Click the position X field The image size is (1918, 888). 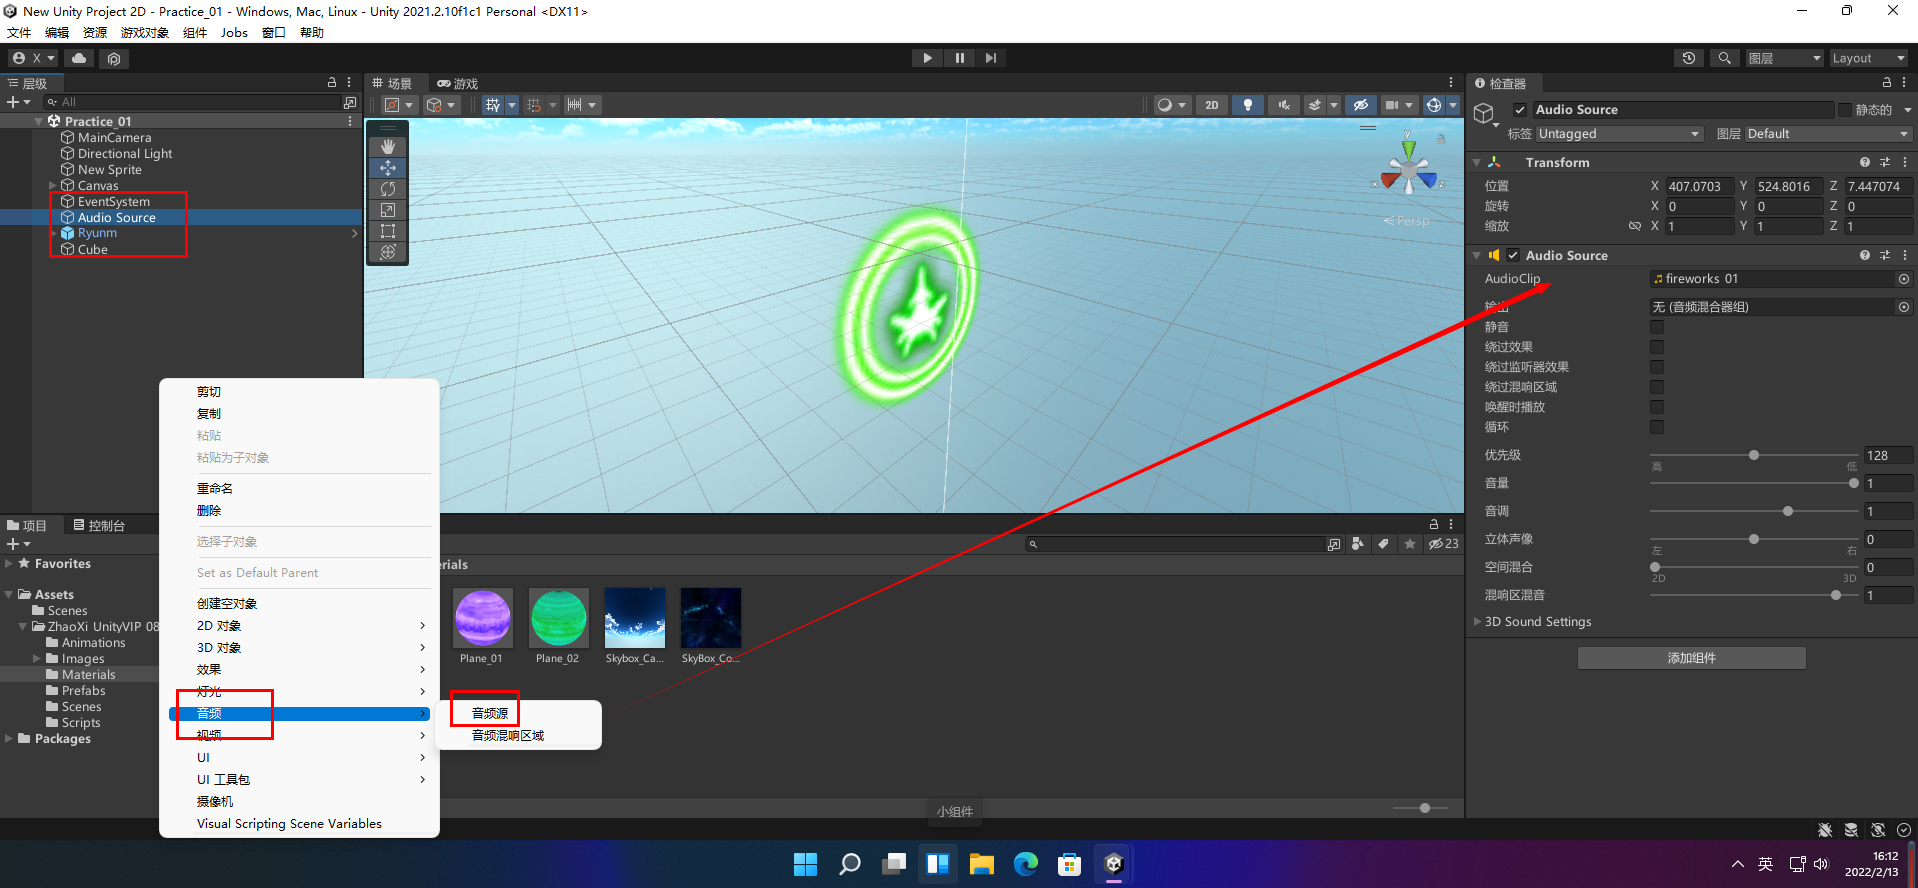click(x=1699, y=186)
